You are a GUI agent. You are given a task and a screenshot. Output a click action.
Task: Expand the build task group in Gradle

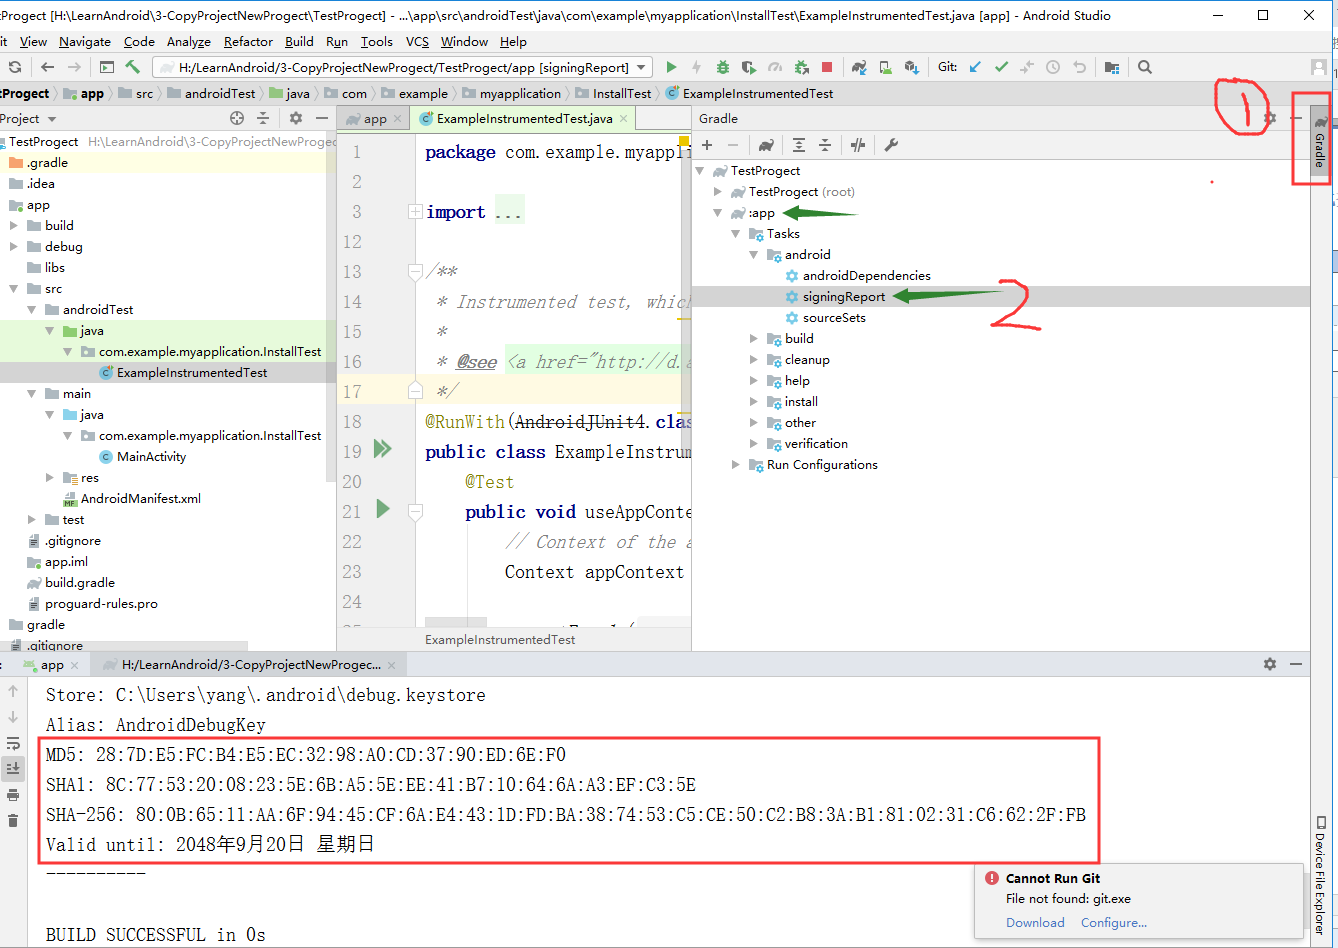pos(754,339)
